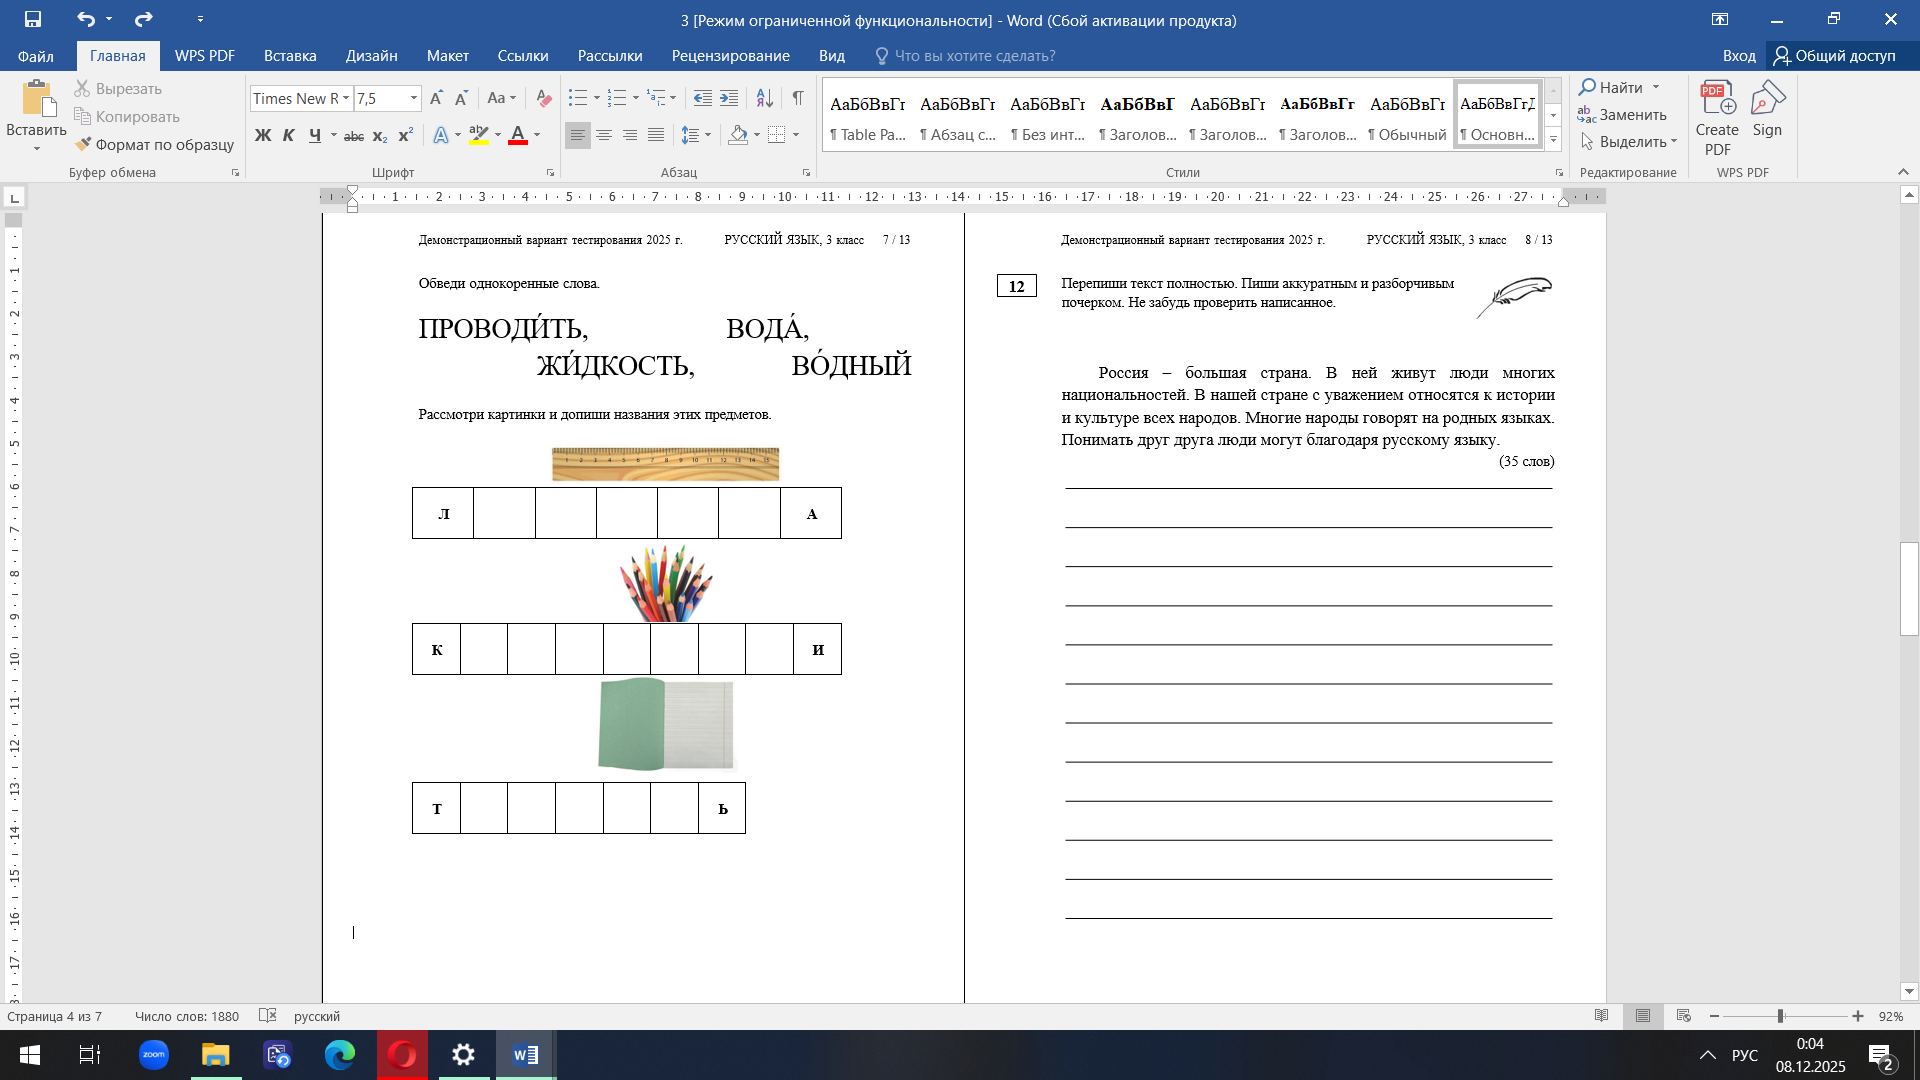Image resolution: width=1920 pixels, height=1080 pixels.
Task: Switch to the Вставка ribbon tab
Action: click(290, 56)
